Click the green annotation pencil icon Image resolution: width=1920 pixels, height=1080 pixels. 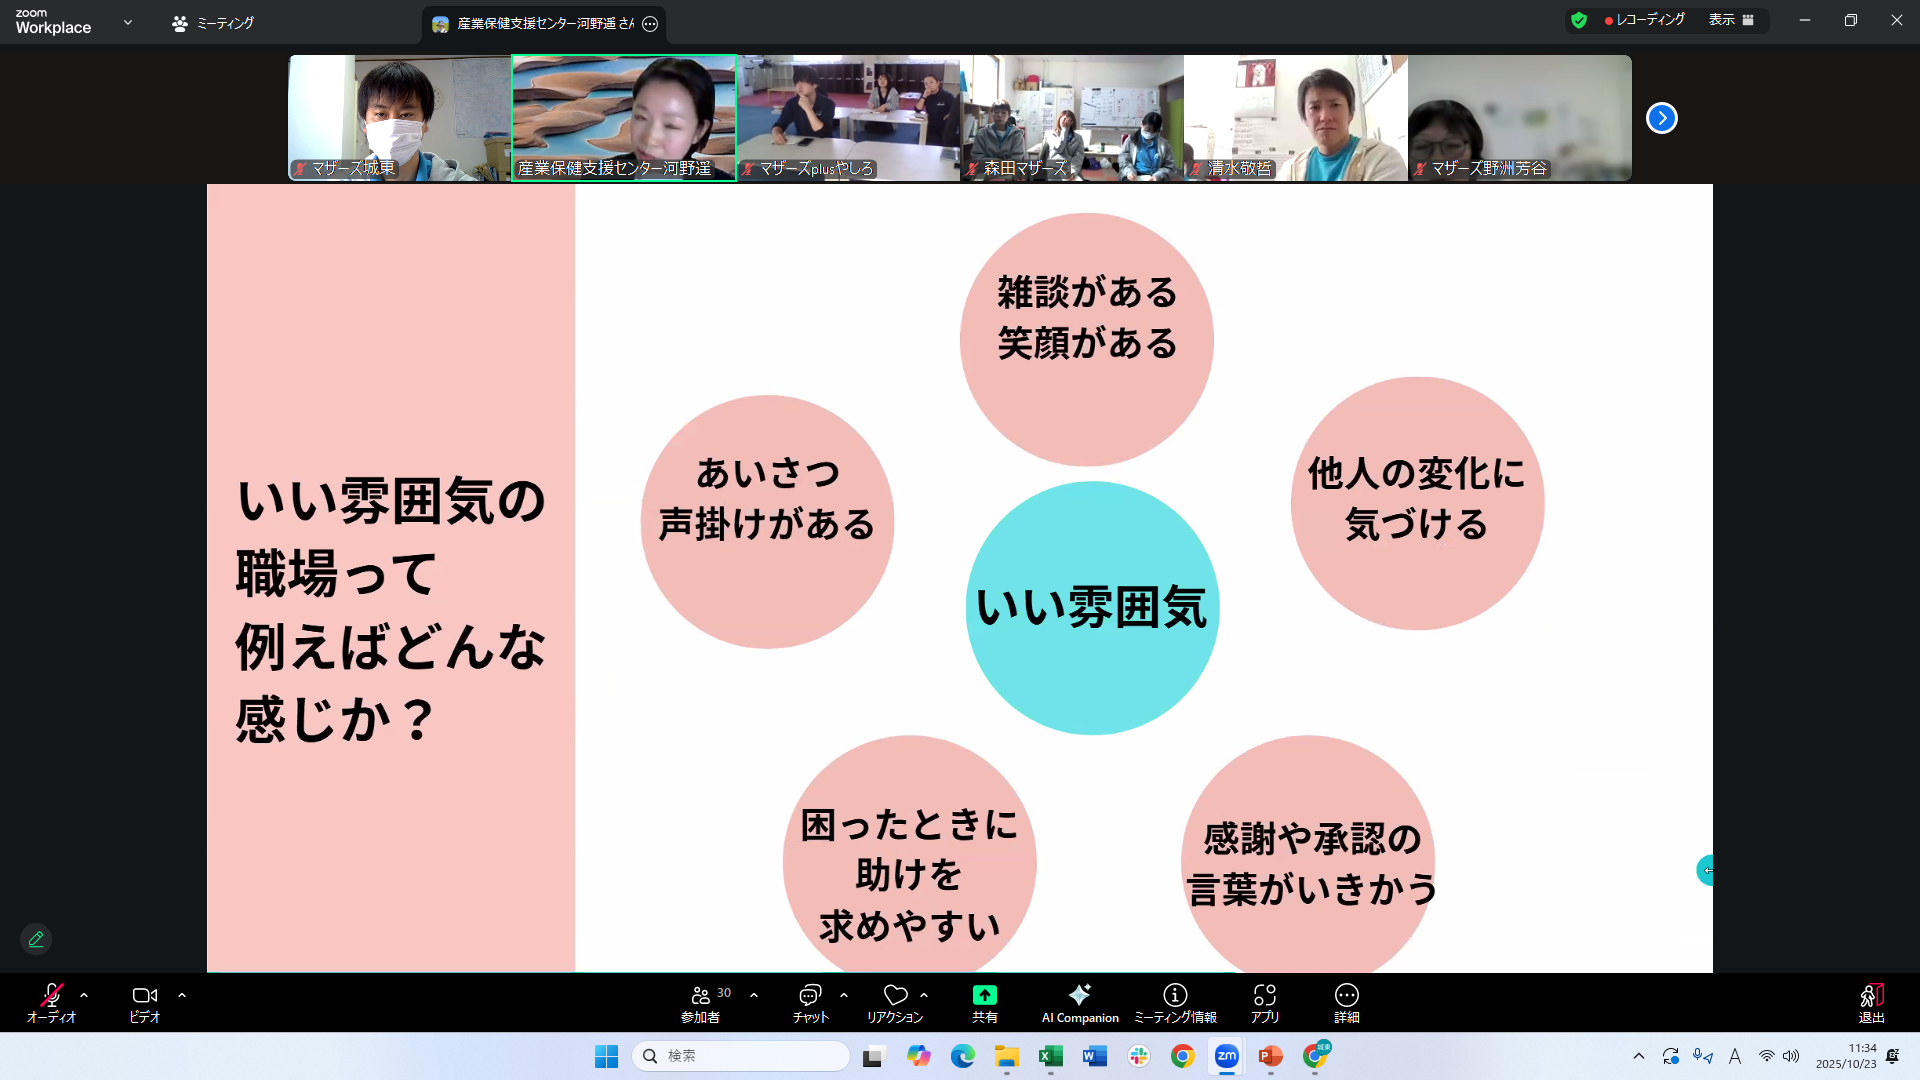coord(36,939)
